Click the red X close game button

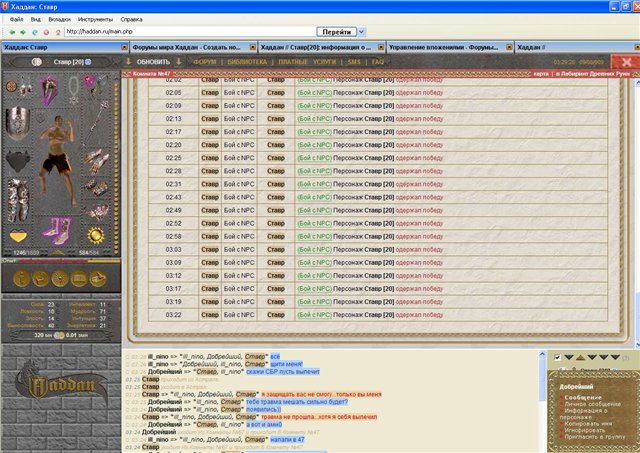[626, 62]
